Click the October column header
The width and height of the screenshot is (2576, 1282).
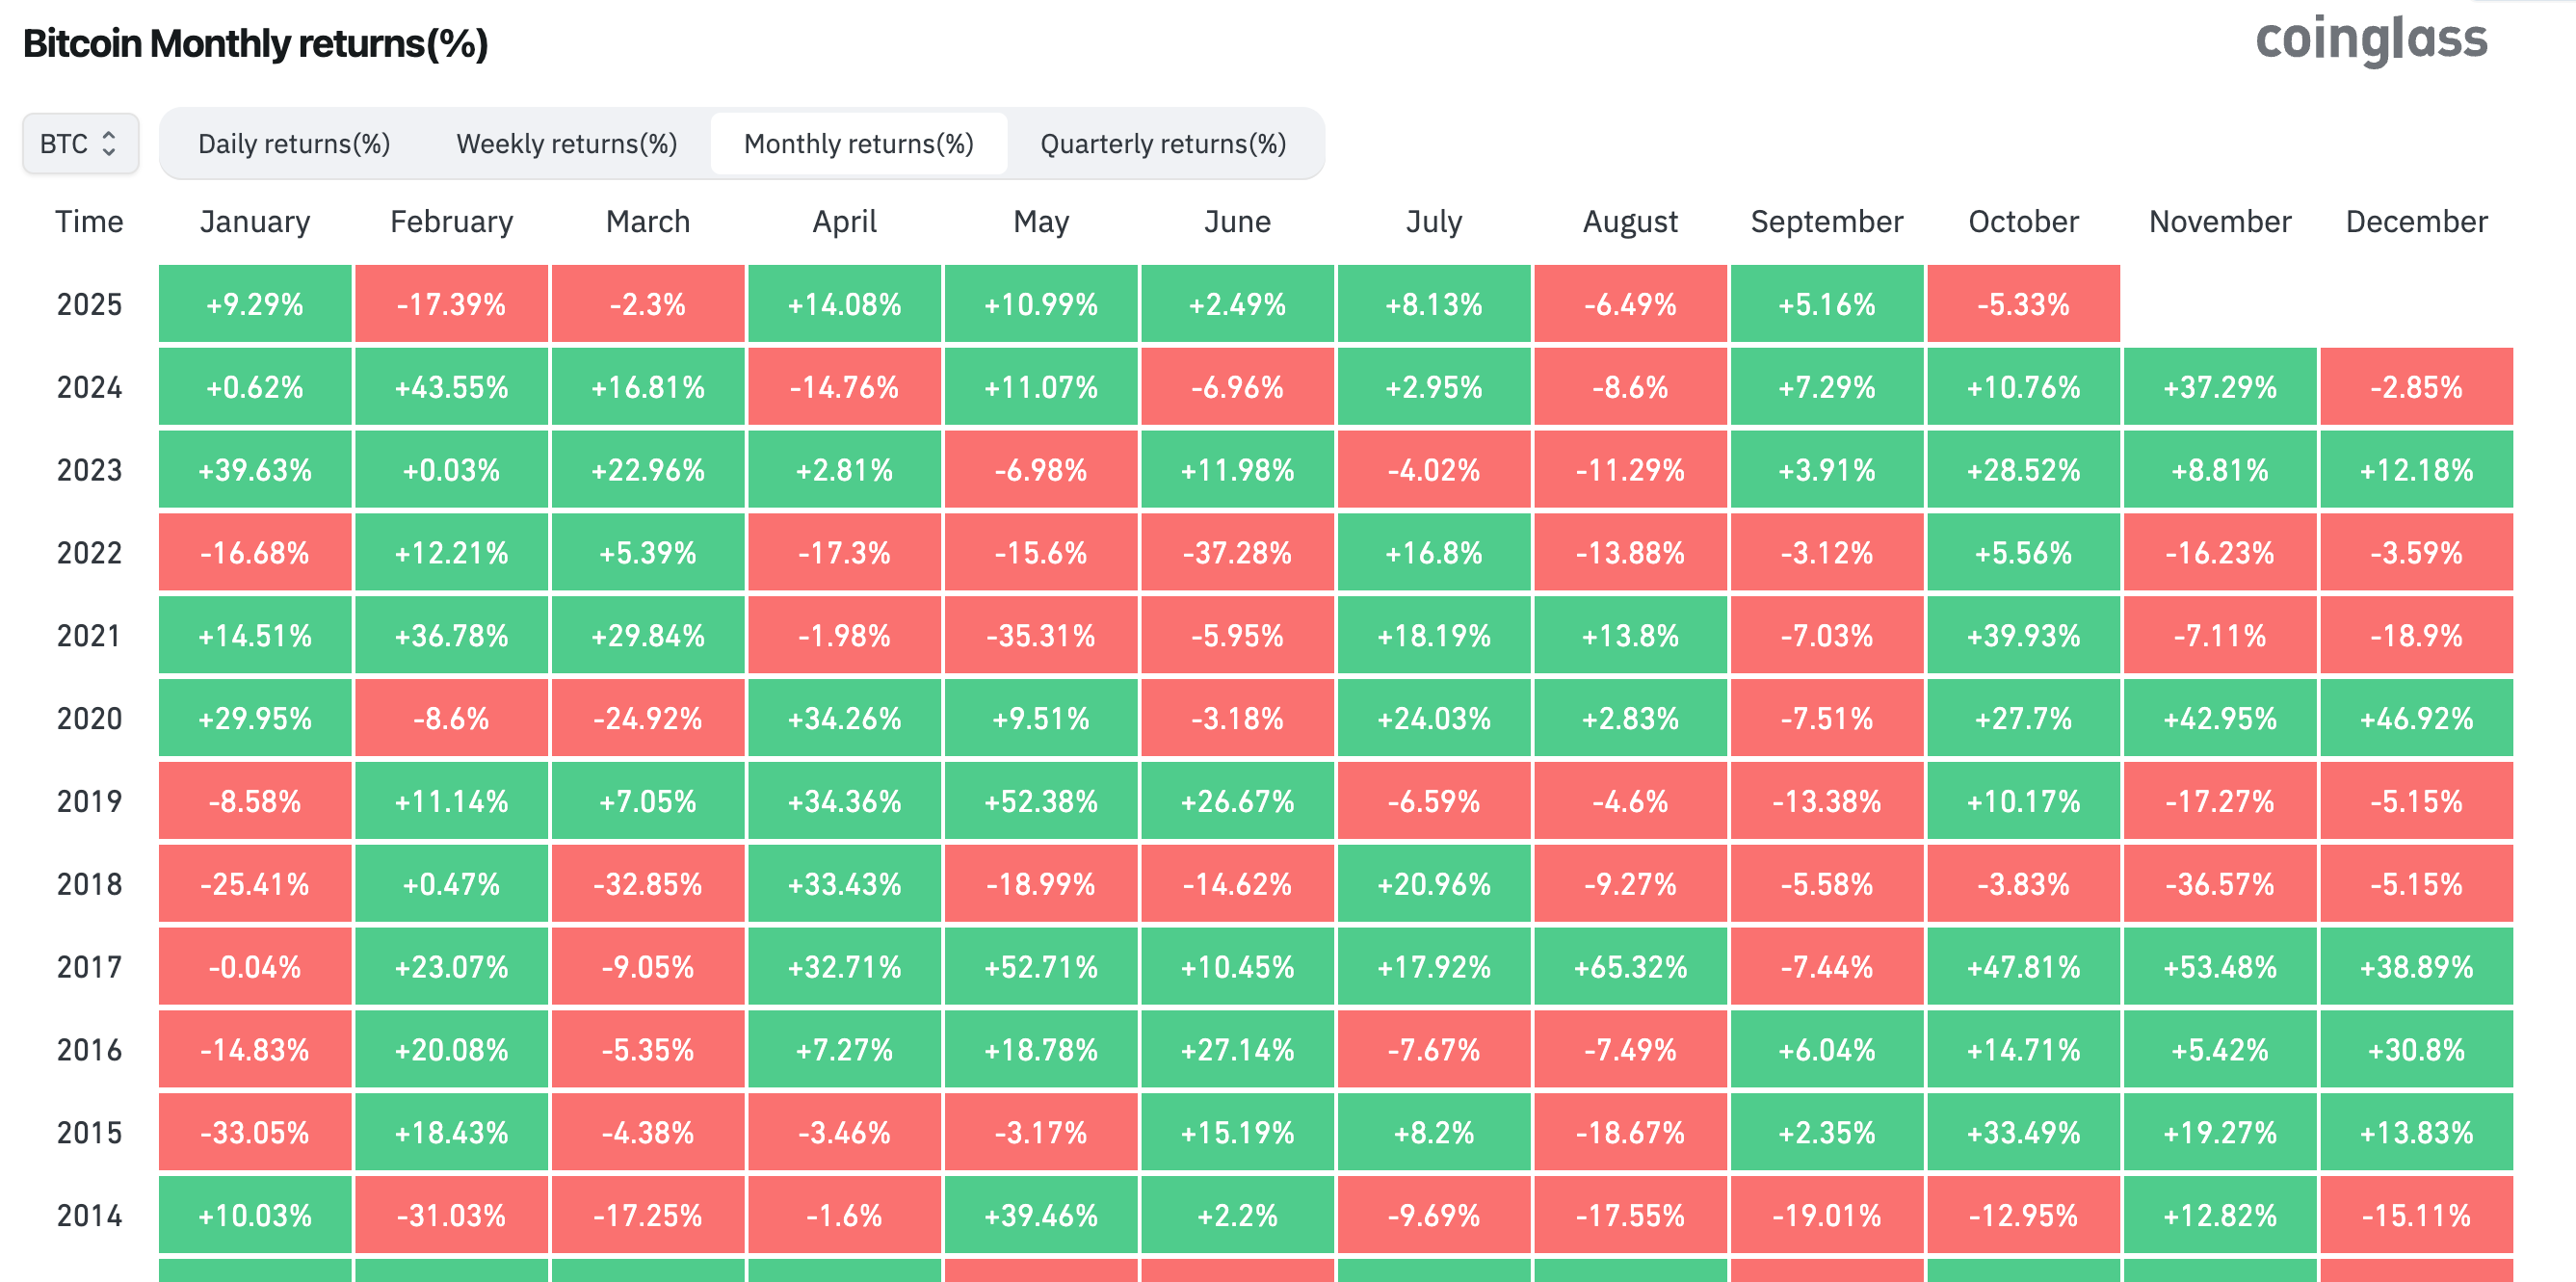2023,221
